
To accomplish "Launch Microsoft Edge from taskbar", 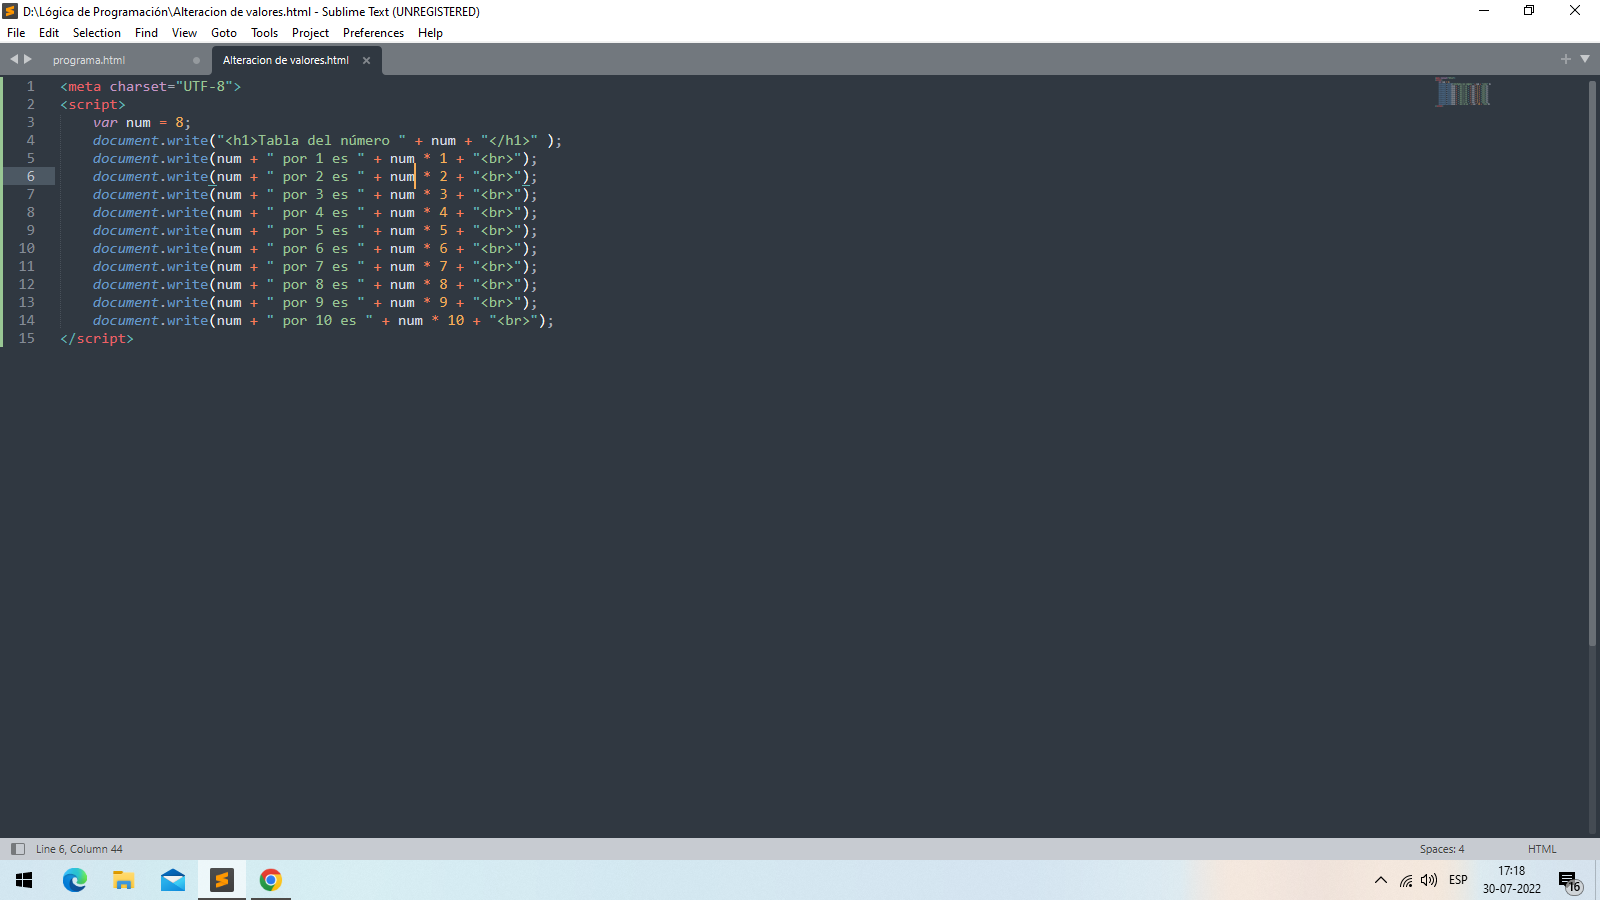I will (74, 880).
